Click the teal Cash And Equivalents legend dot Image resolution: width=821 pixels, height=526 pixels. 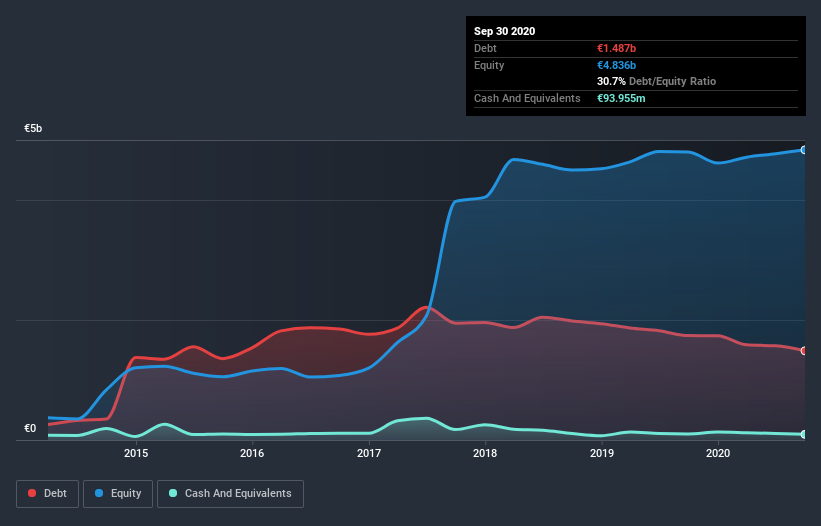[x=173, y=493]
